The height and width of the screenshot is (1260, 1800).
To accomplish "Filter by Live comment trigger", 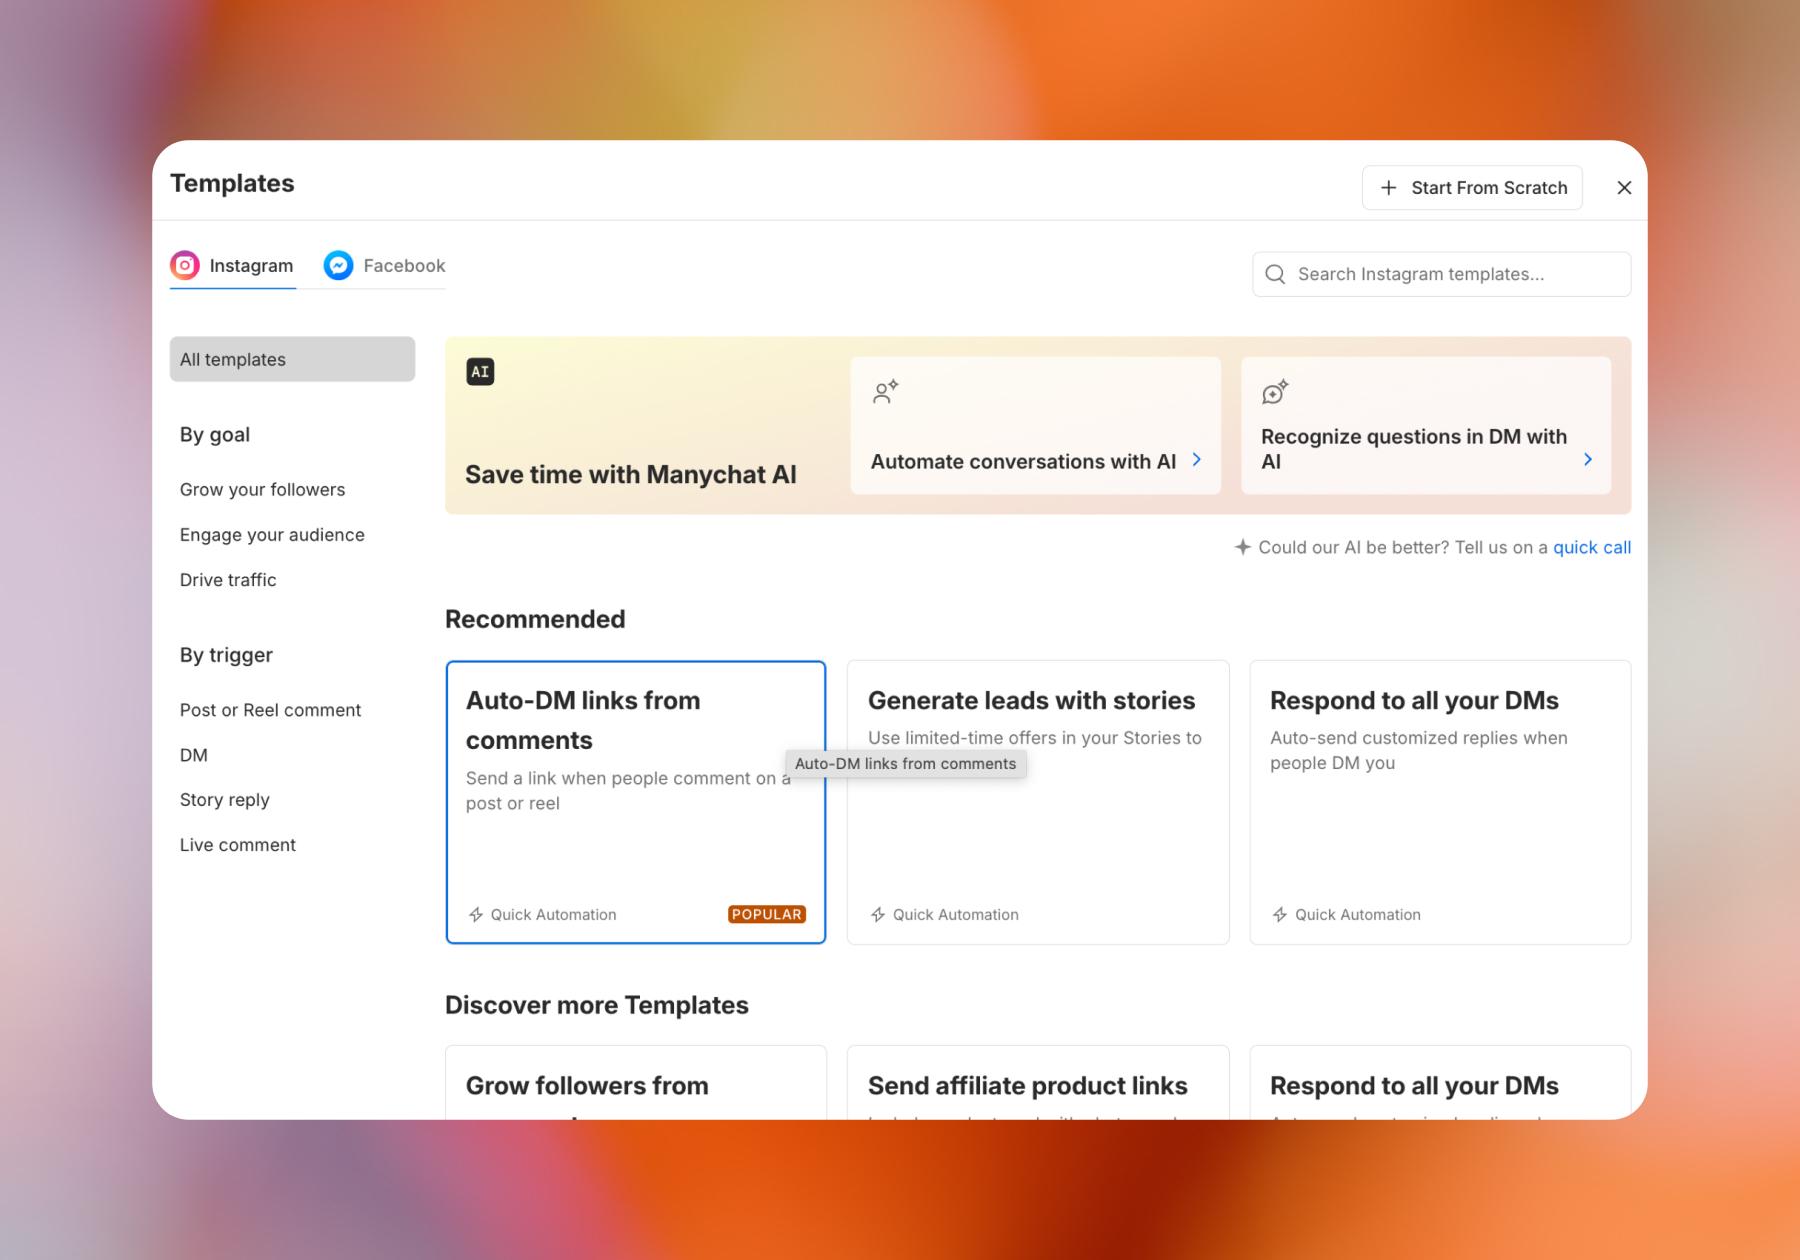I will tap(238, 845).
